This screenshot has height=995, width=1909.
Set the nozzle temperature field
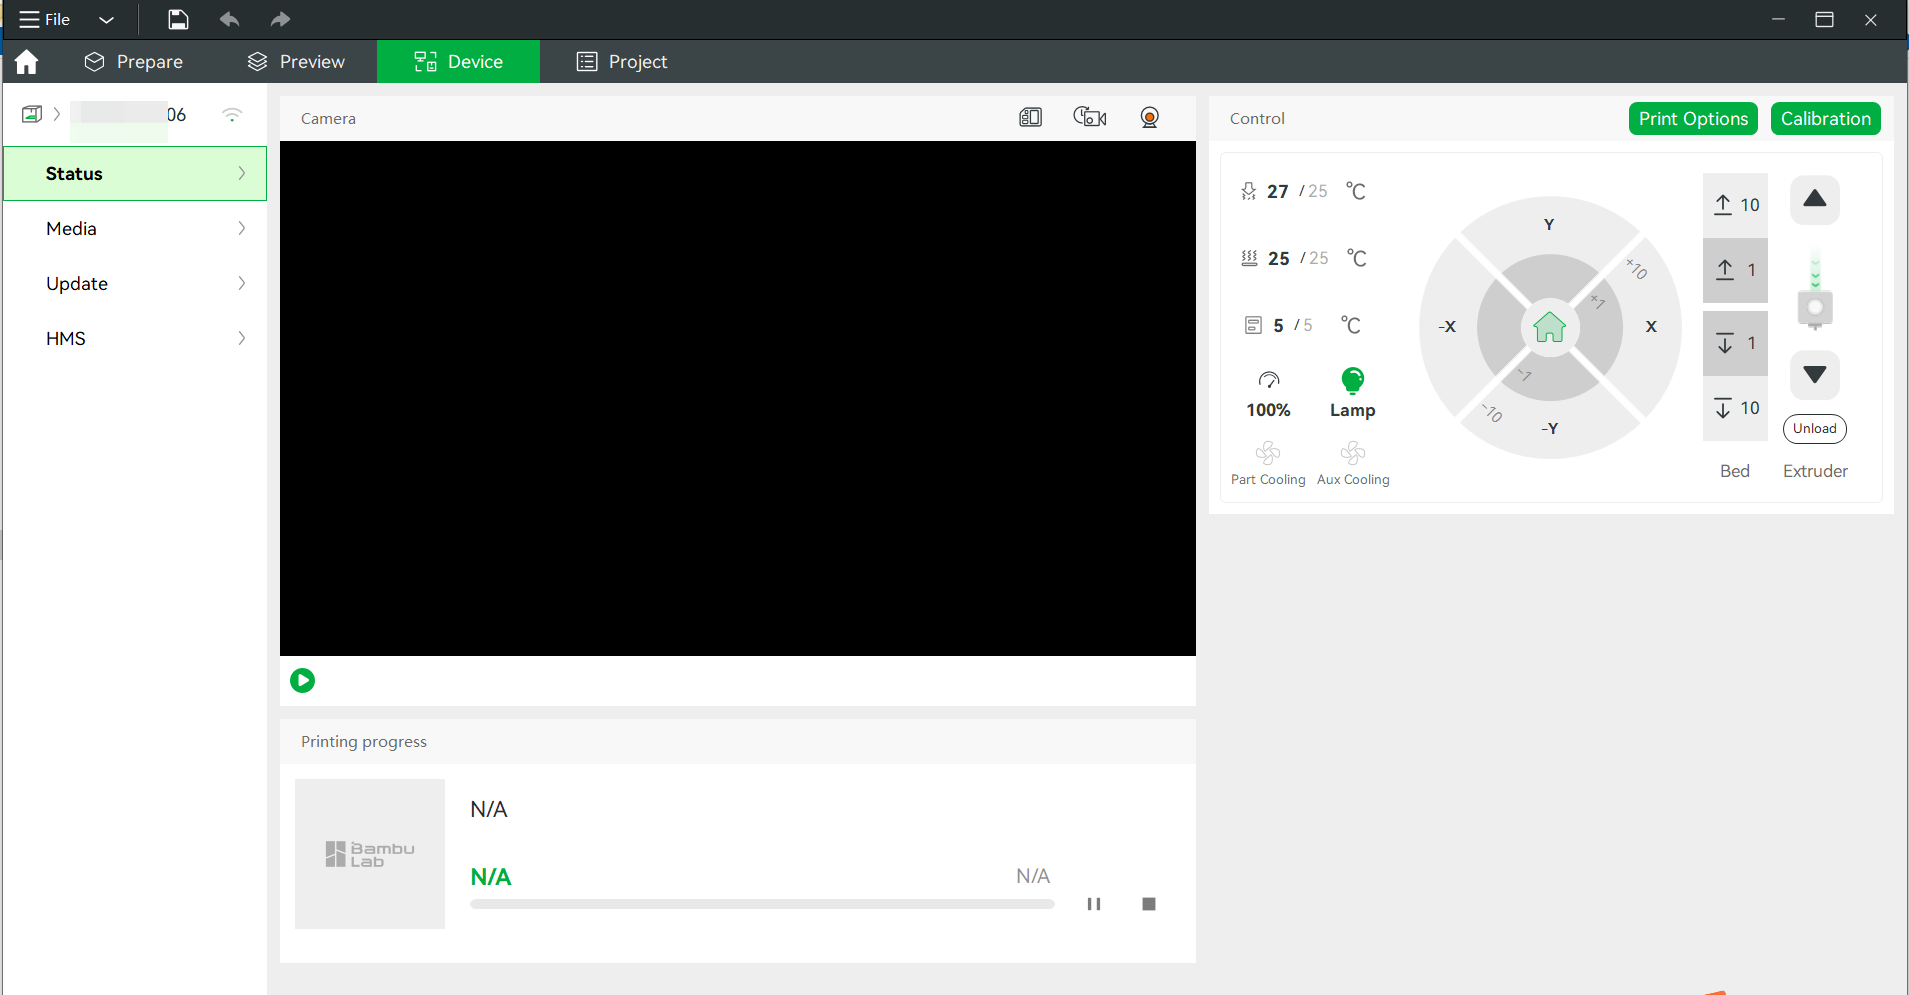tap(1301, 191)
